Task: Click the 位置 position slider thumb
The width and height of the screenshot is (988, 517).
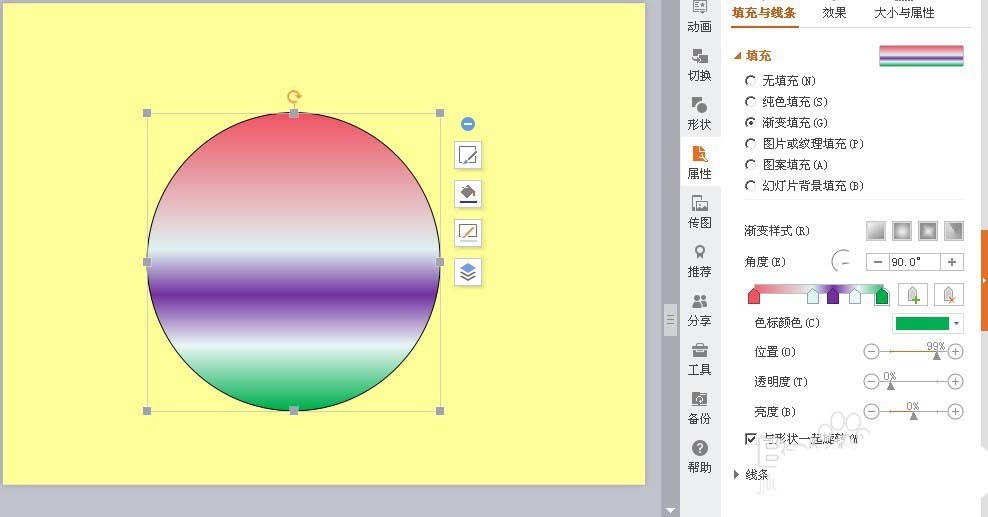Action: coord(937,356)
